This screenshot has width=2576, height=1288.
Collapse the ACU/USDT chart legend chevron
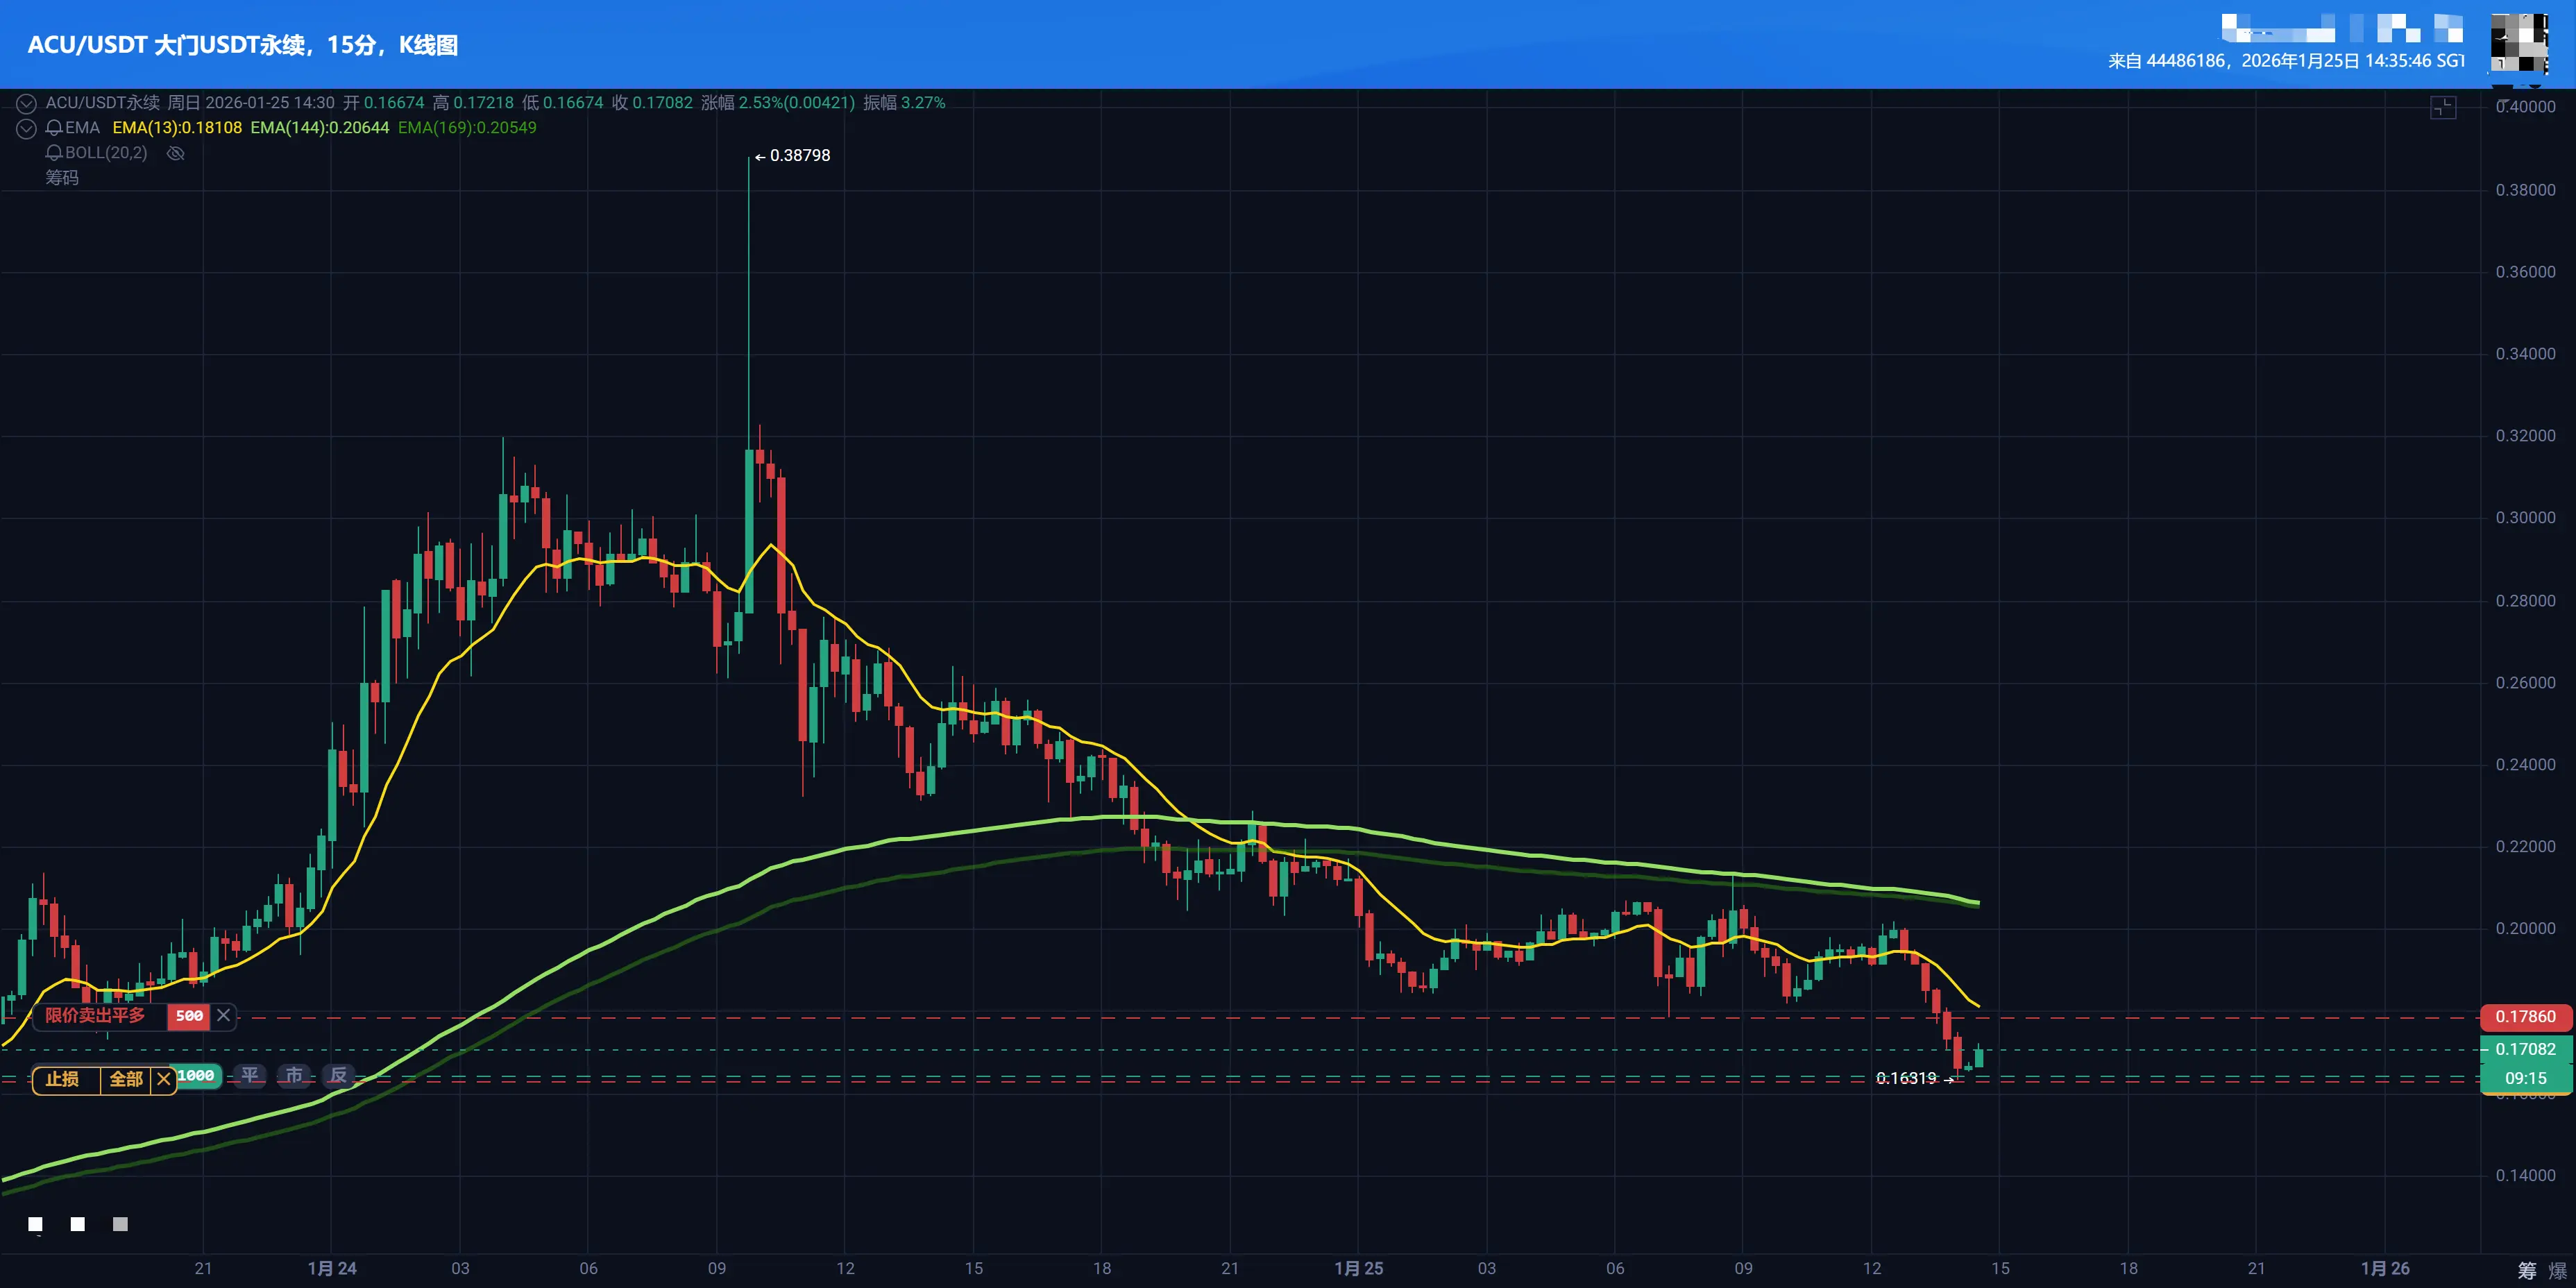tap(27, 103)
